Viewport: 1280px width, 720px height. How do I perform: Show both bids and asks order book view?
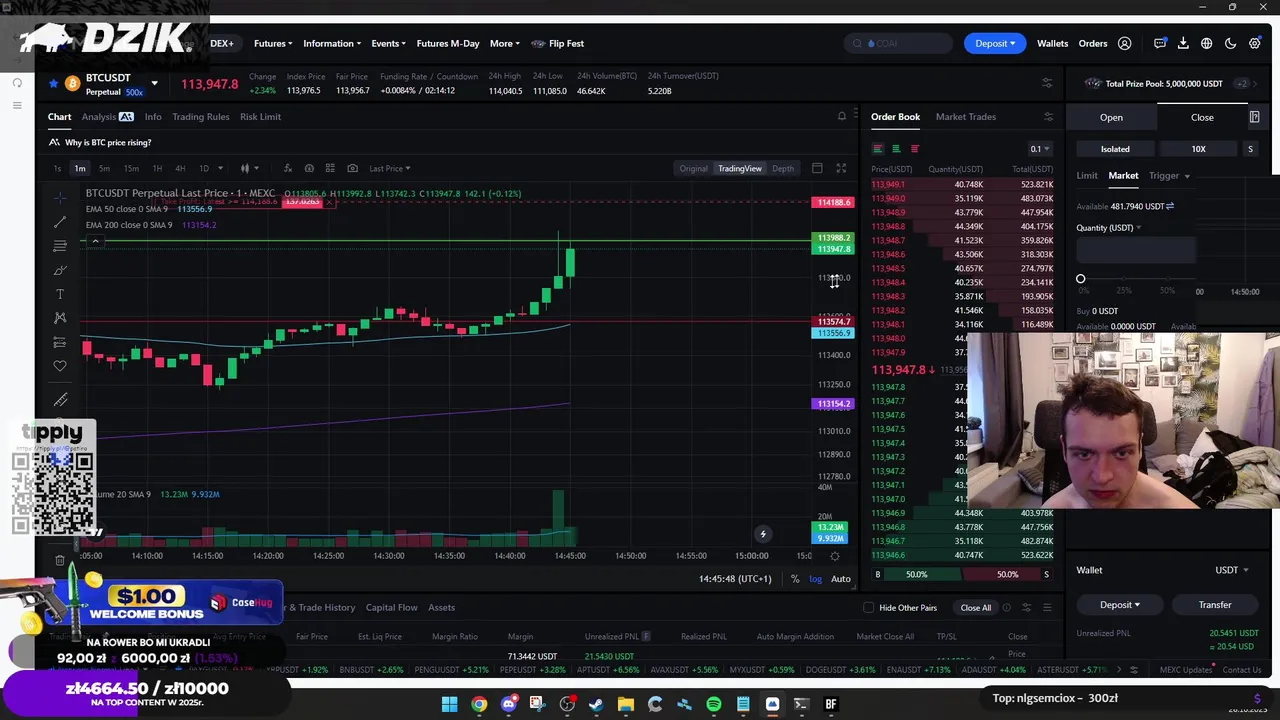coord(878,149)
